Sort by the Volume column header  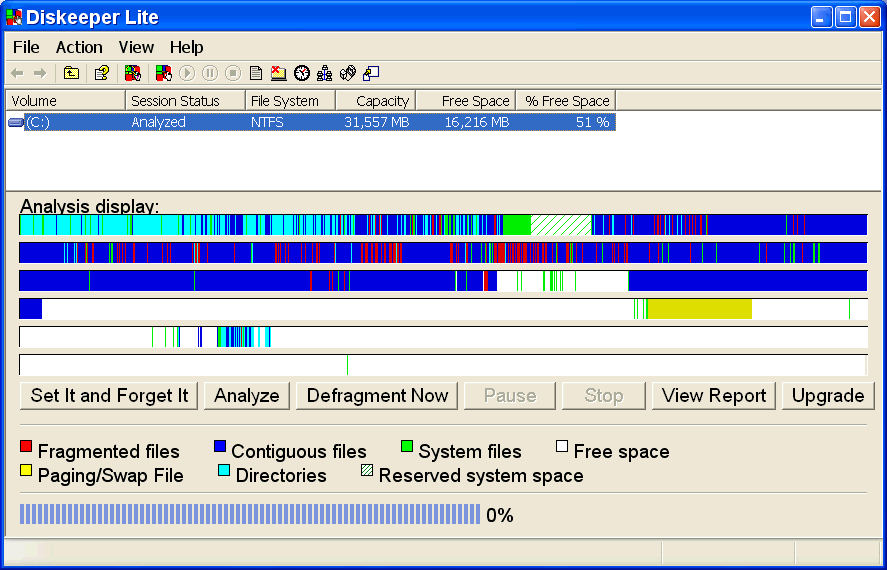click(x=66, y=101)
